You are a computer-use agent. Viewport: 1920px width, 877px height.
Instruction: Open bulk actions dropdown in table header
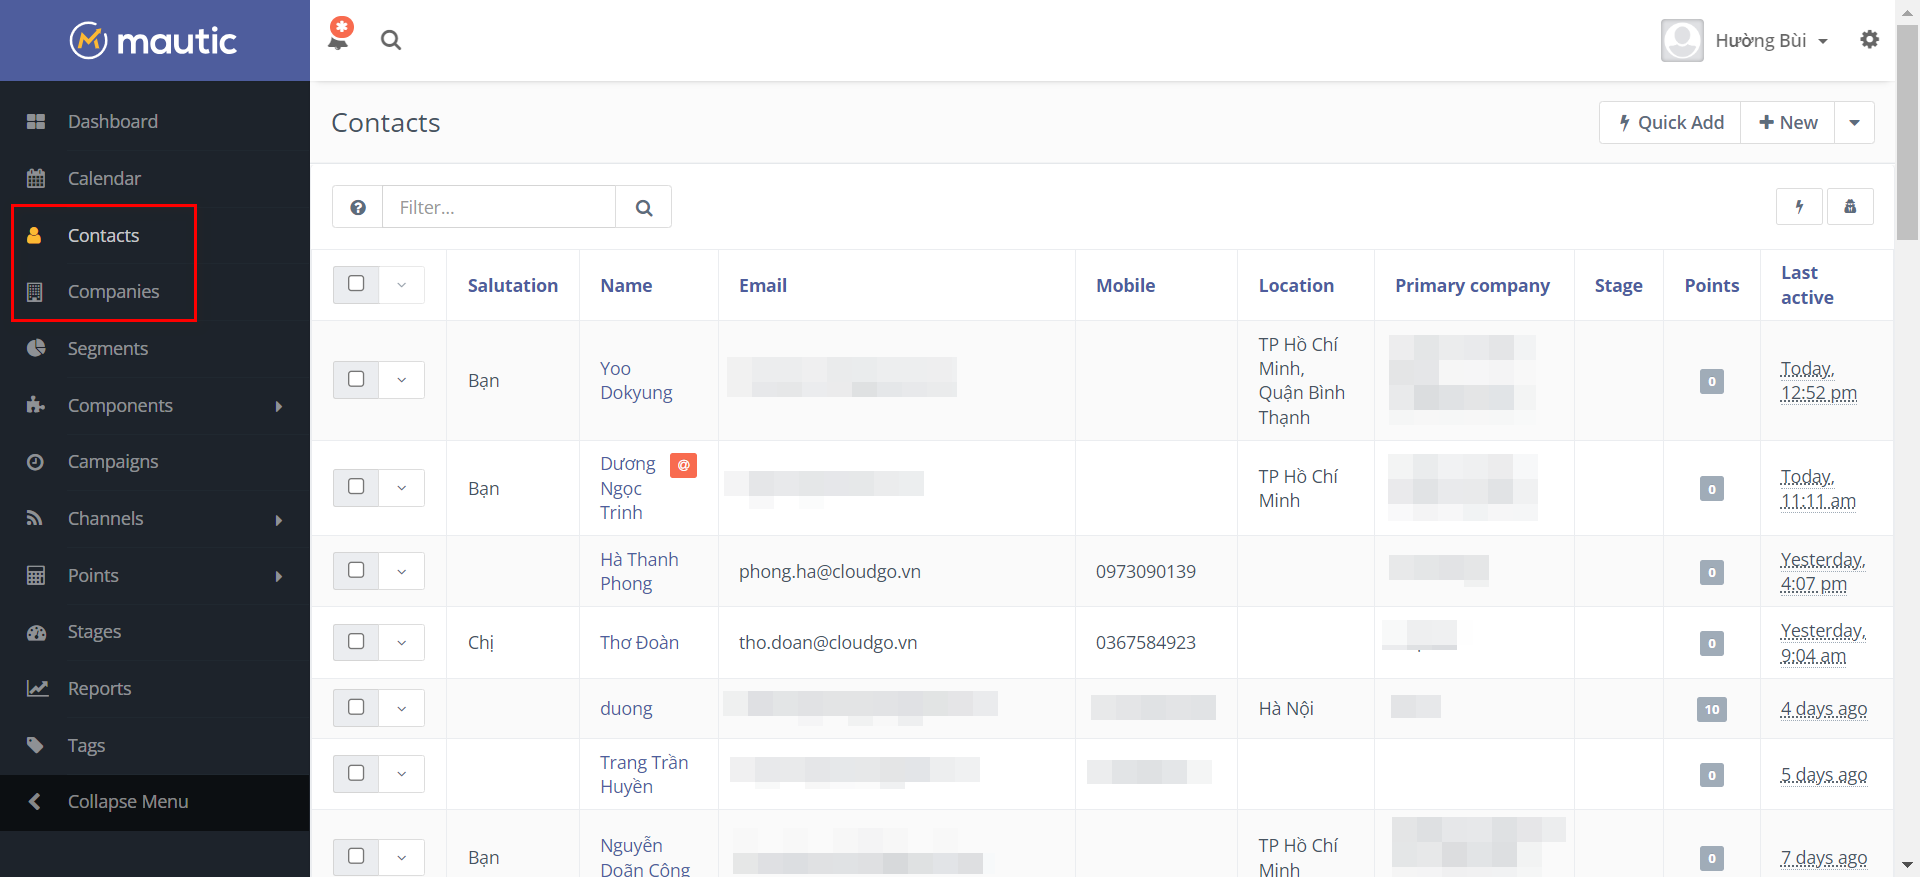point(402,285)
